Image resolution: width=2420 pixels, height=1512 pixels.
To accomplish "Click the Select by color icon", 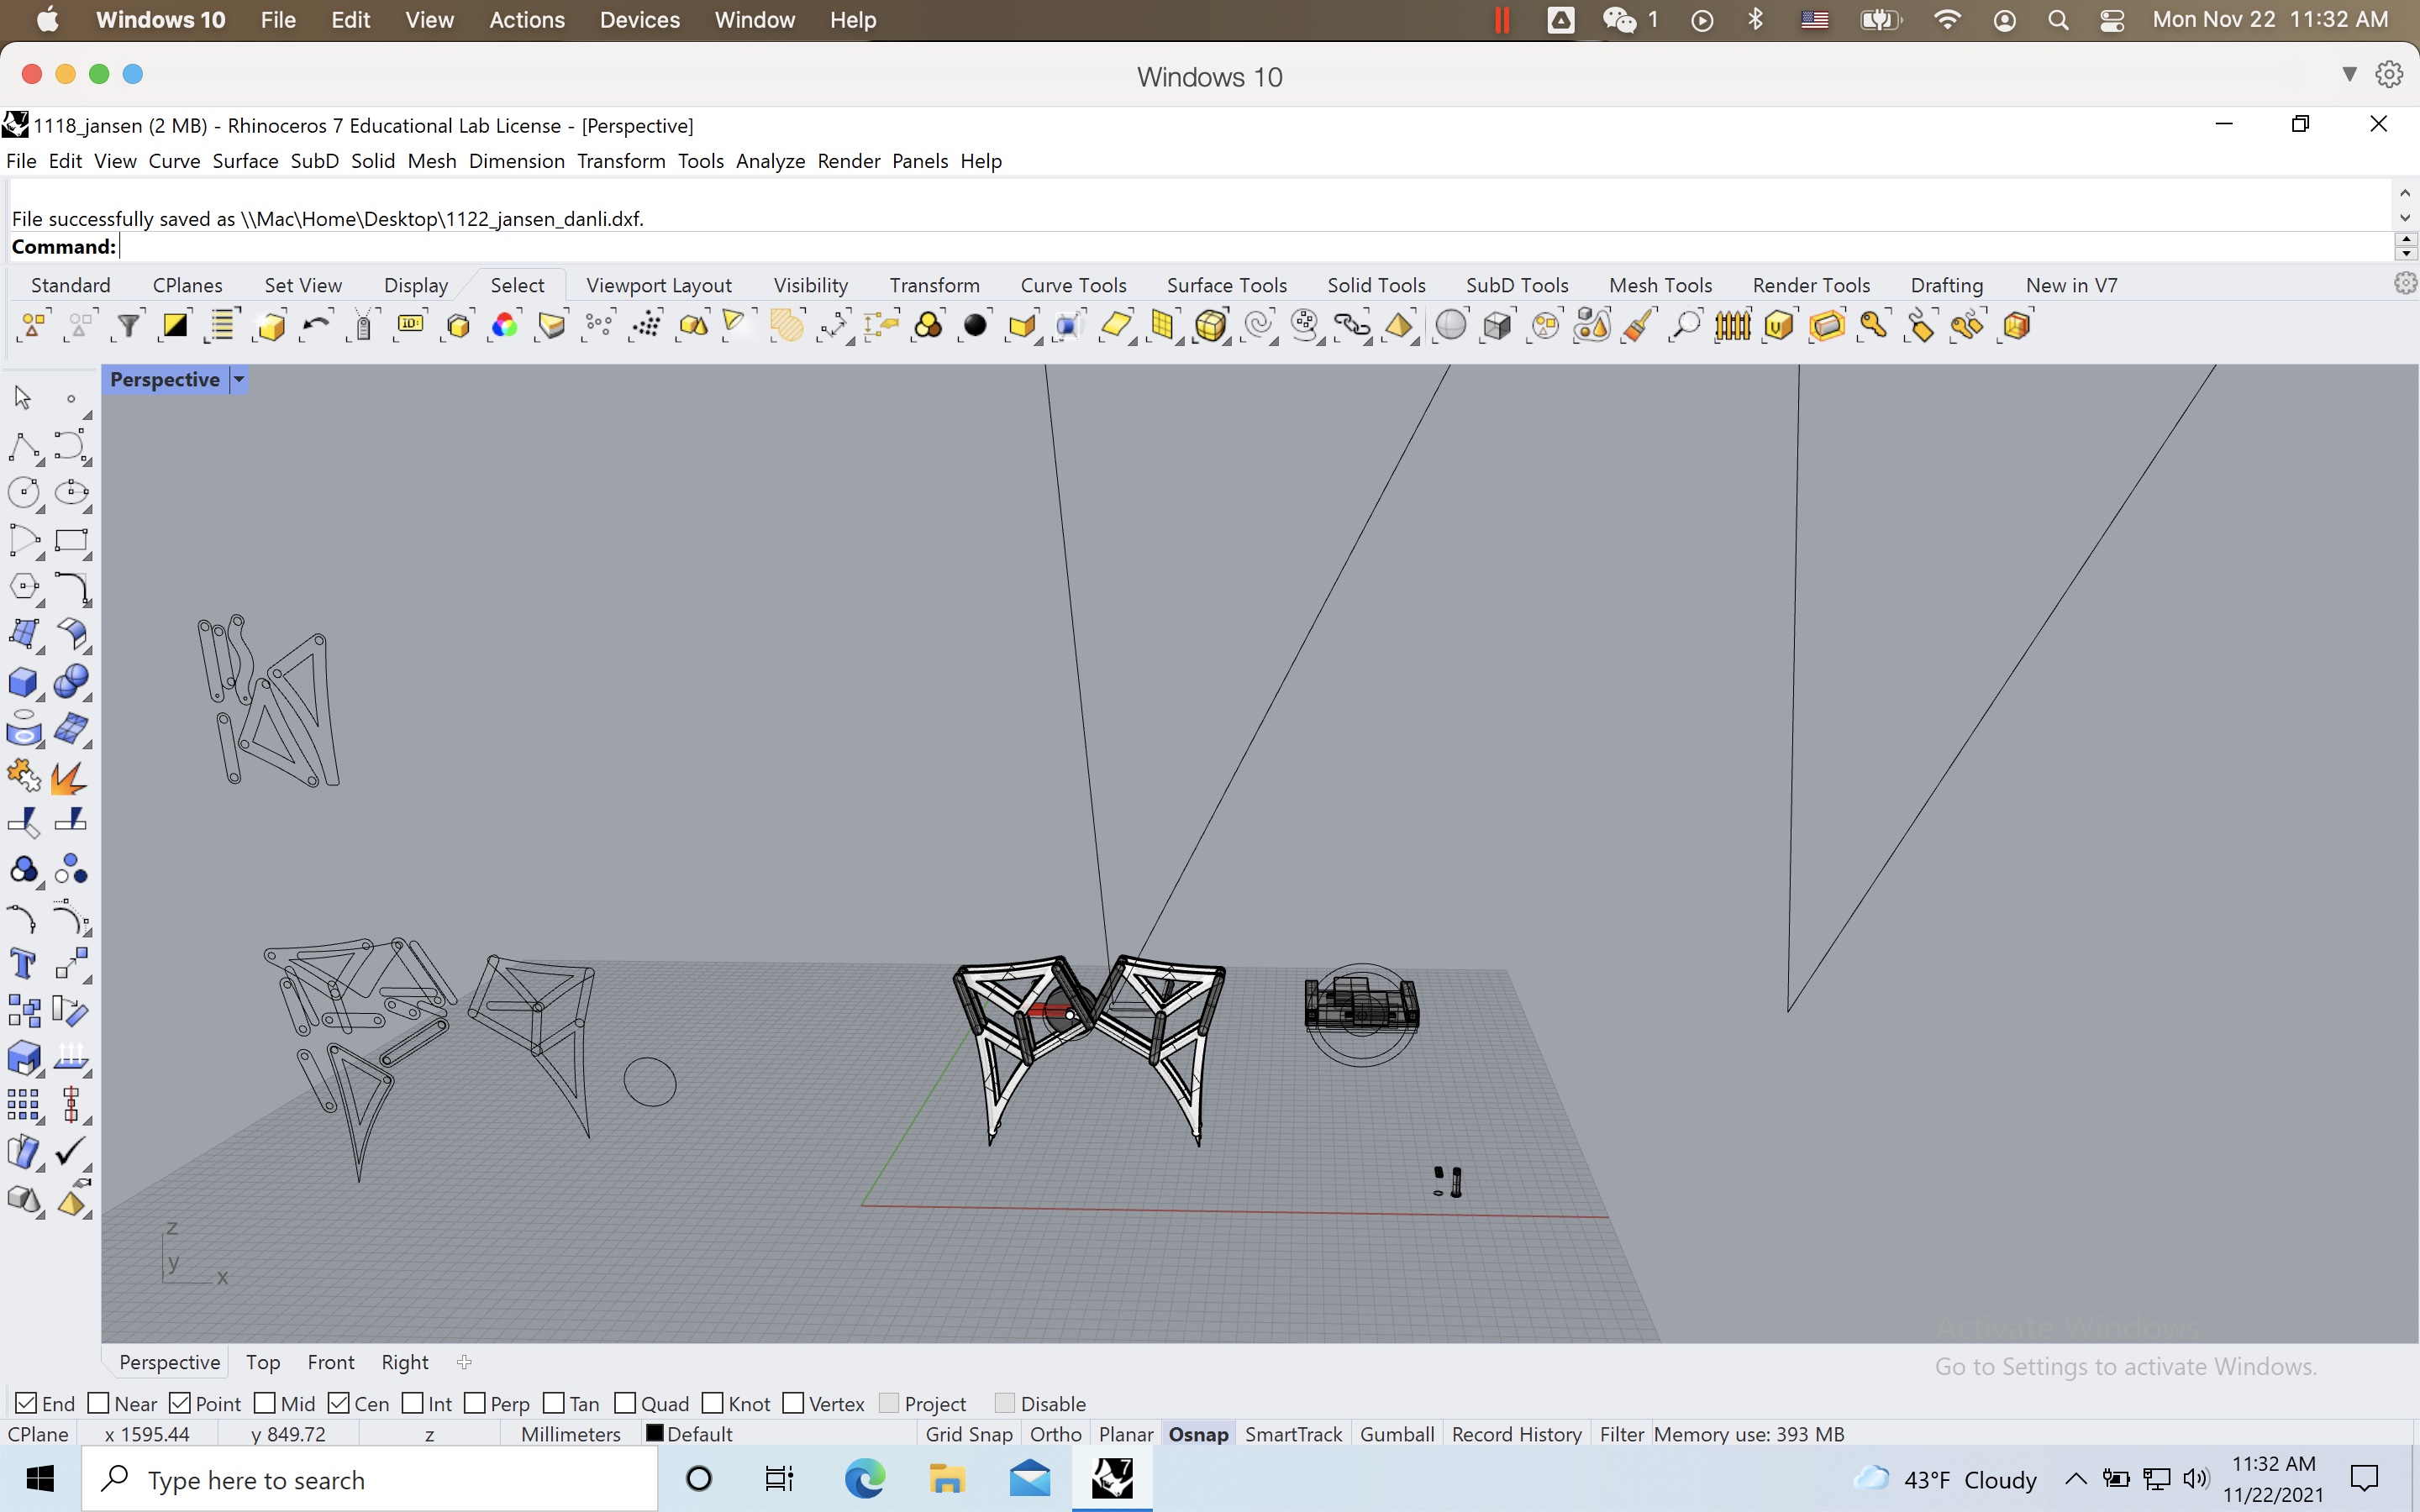I will (506, 326).
